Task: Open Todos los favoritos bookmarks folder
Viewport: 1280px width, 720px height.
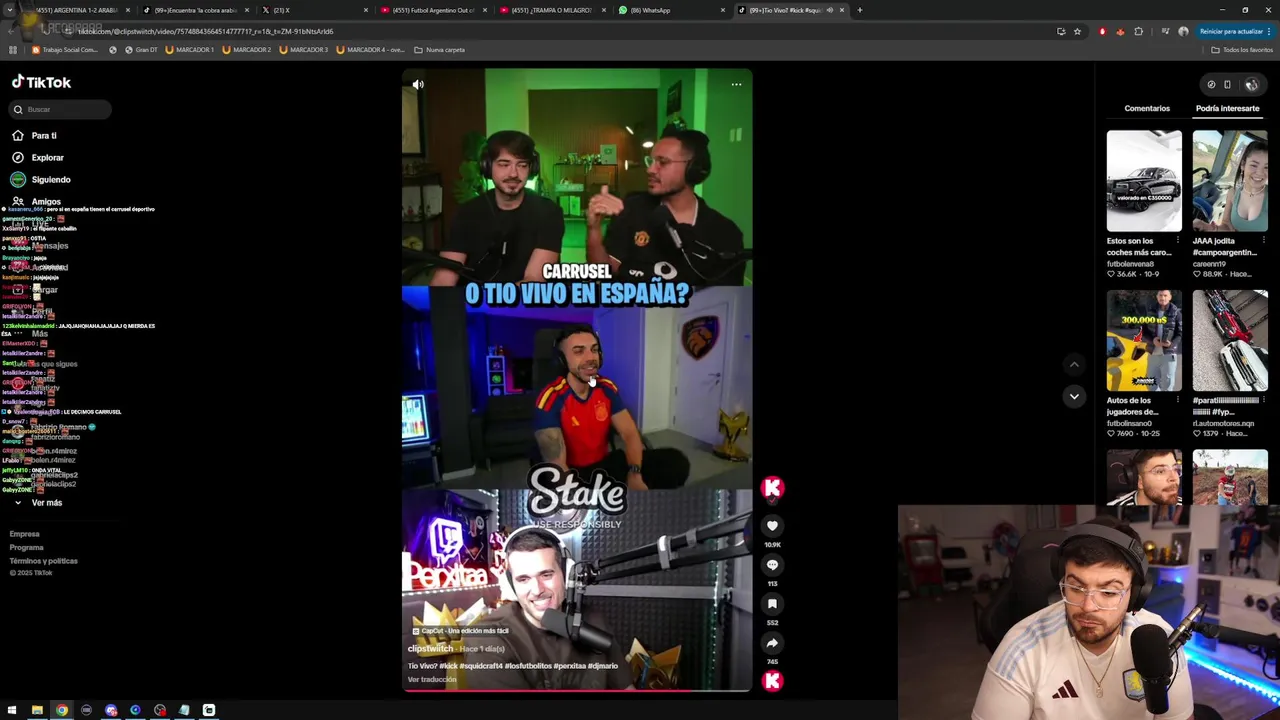Action: click(1241, 50)
